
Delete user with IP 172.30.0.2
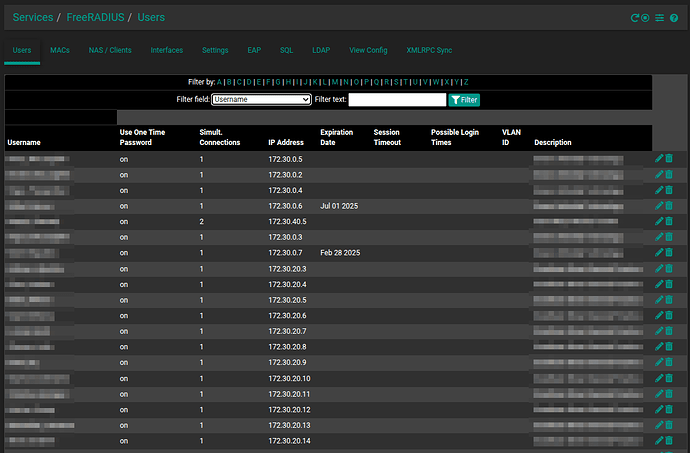click(x=669, y=174)
